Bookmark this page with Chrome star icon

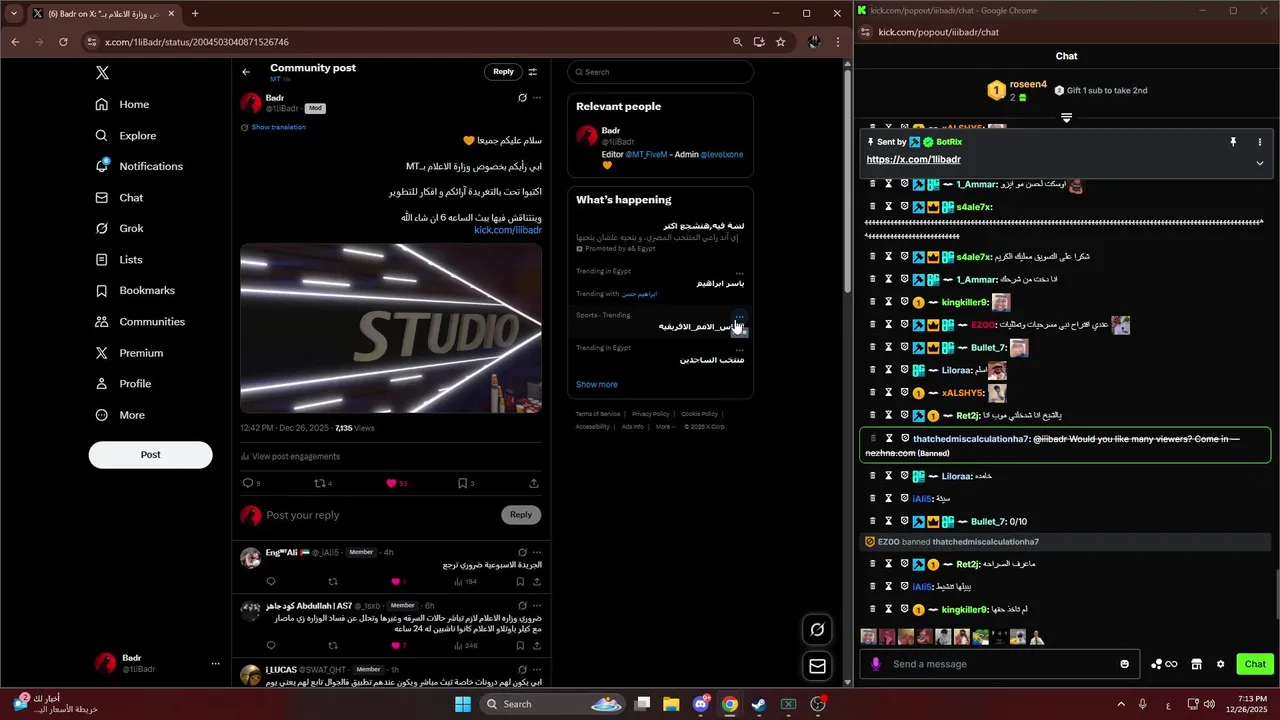click(x=781, y=42)
